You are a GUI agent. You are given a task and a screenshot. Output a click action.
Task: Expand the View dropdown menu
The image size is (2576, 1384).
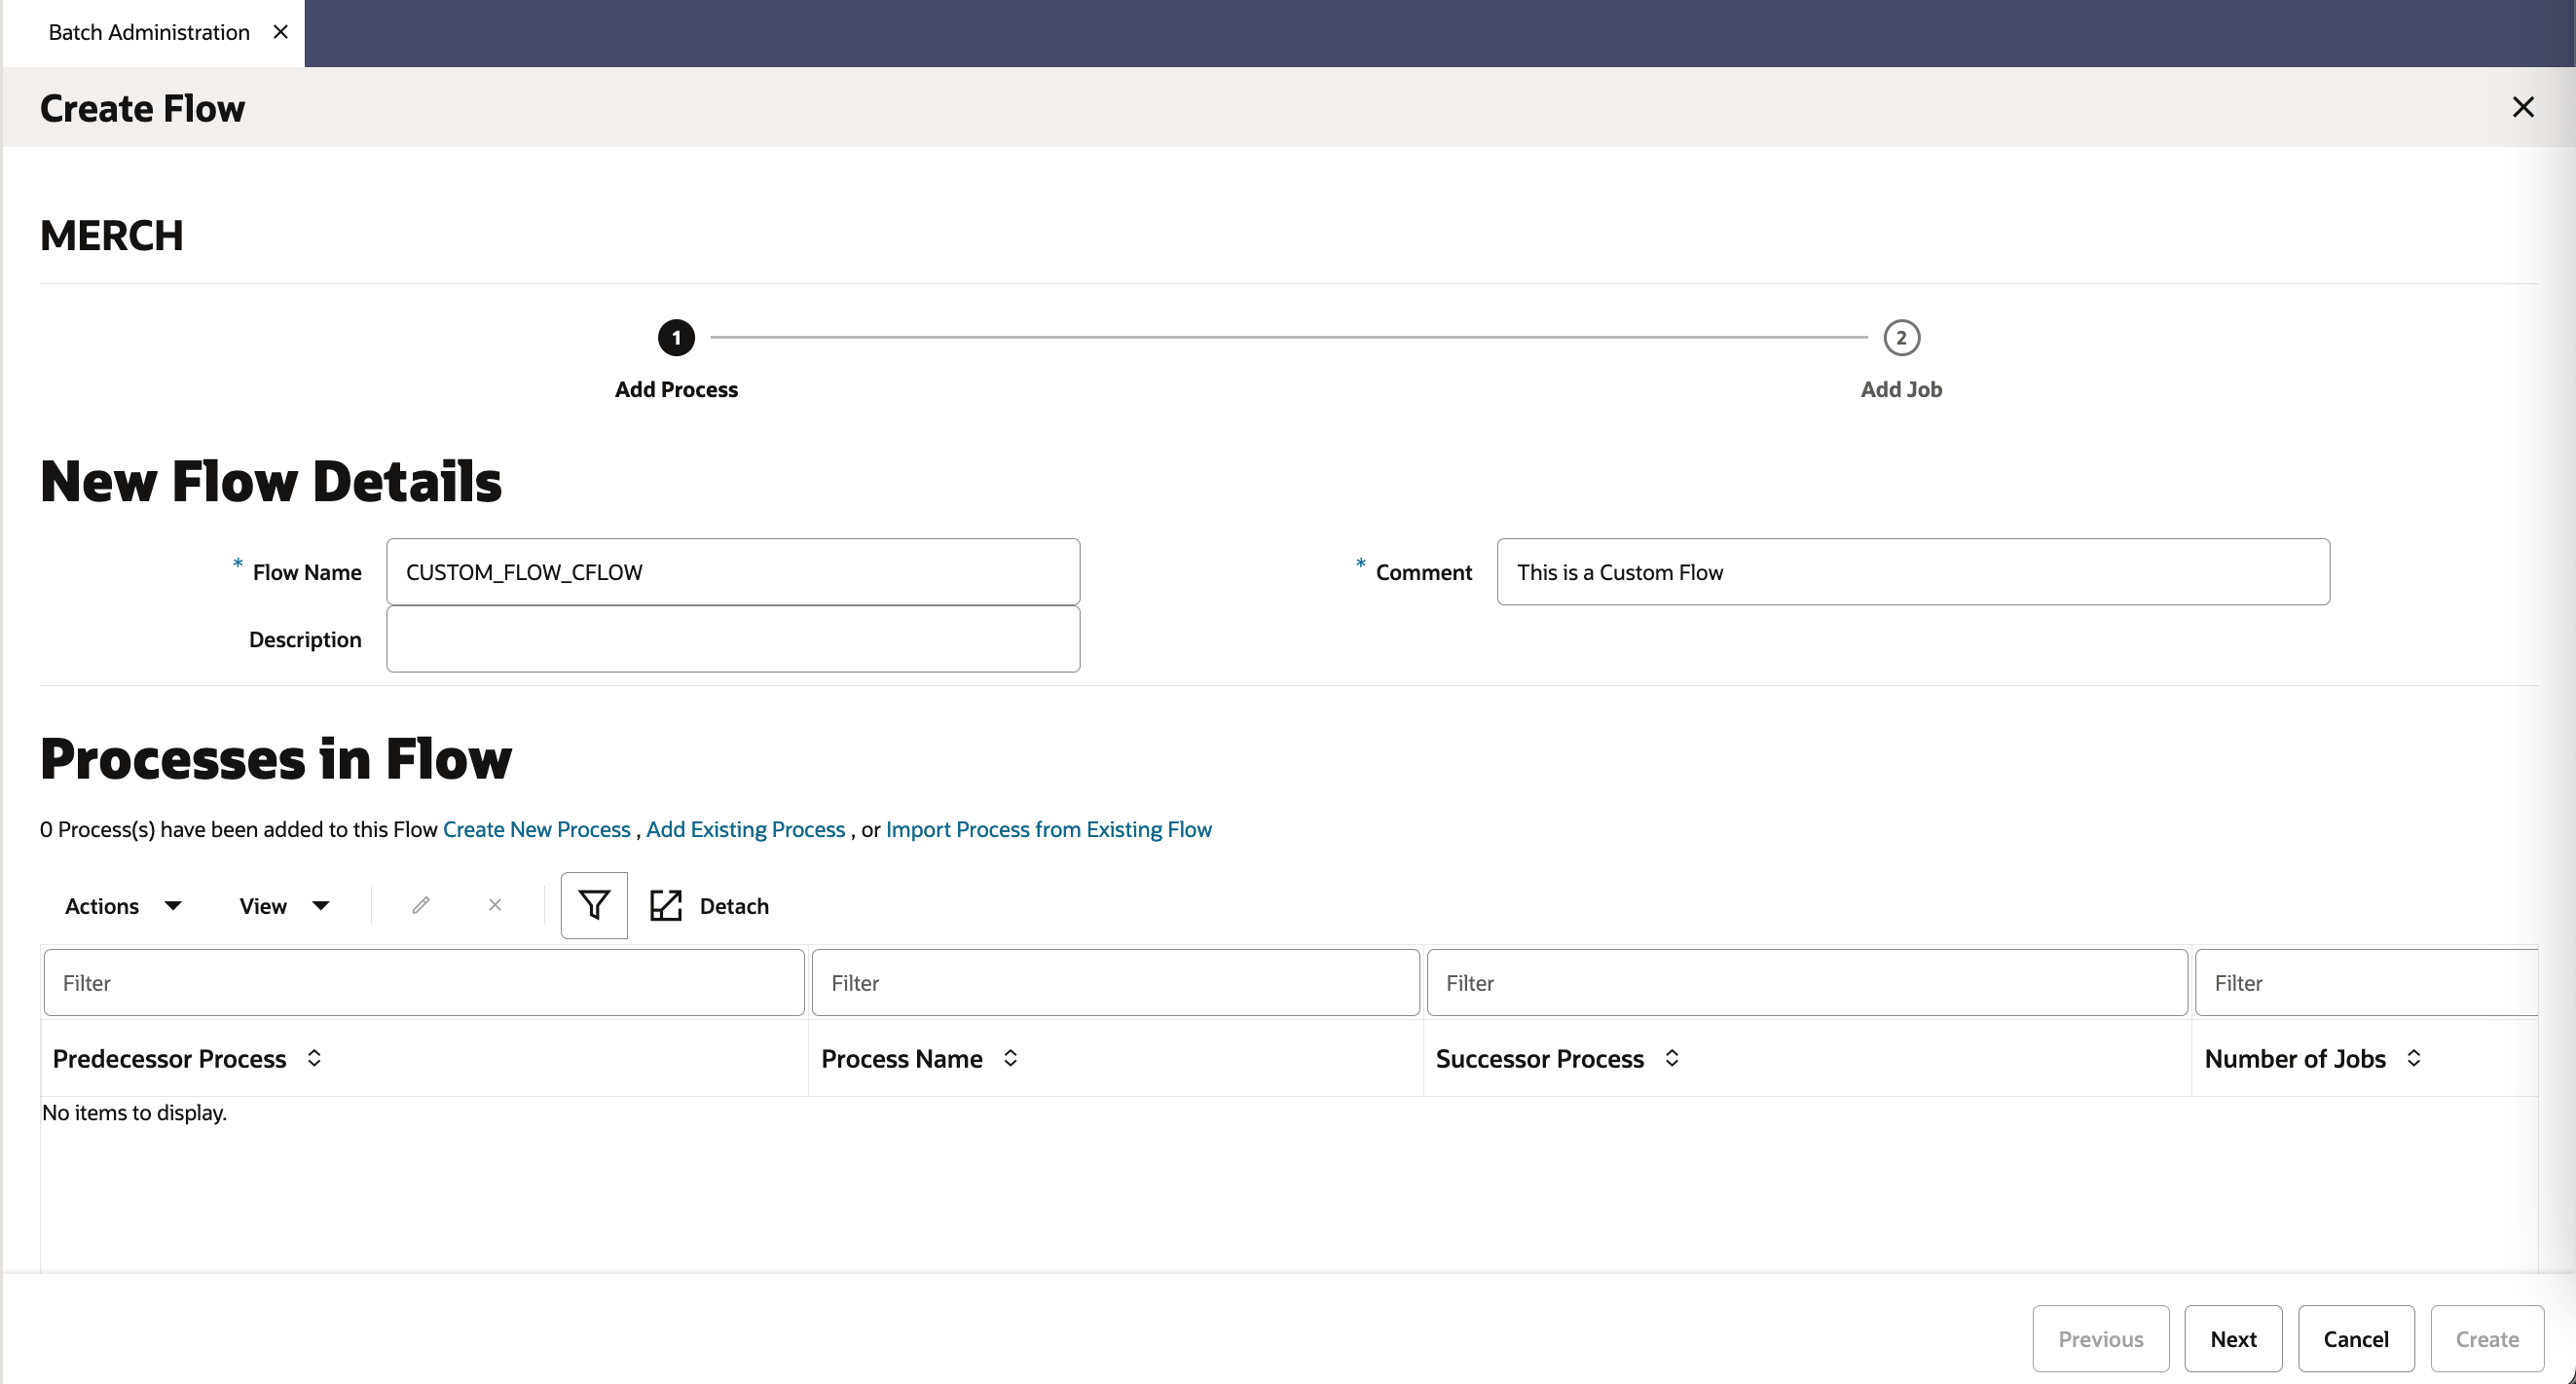284,906
